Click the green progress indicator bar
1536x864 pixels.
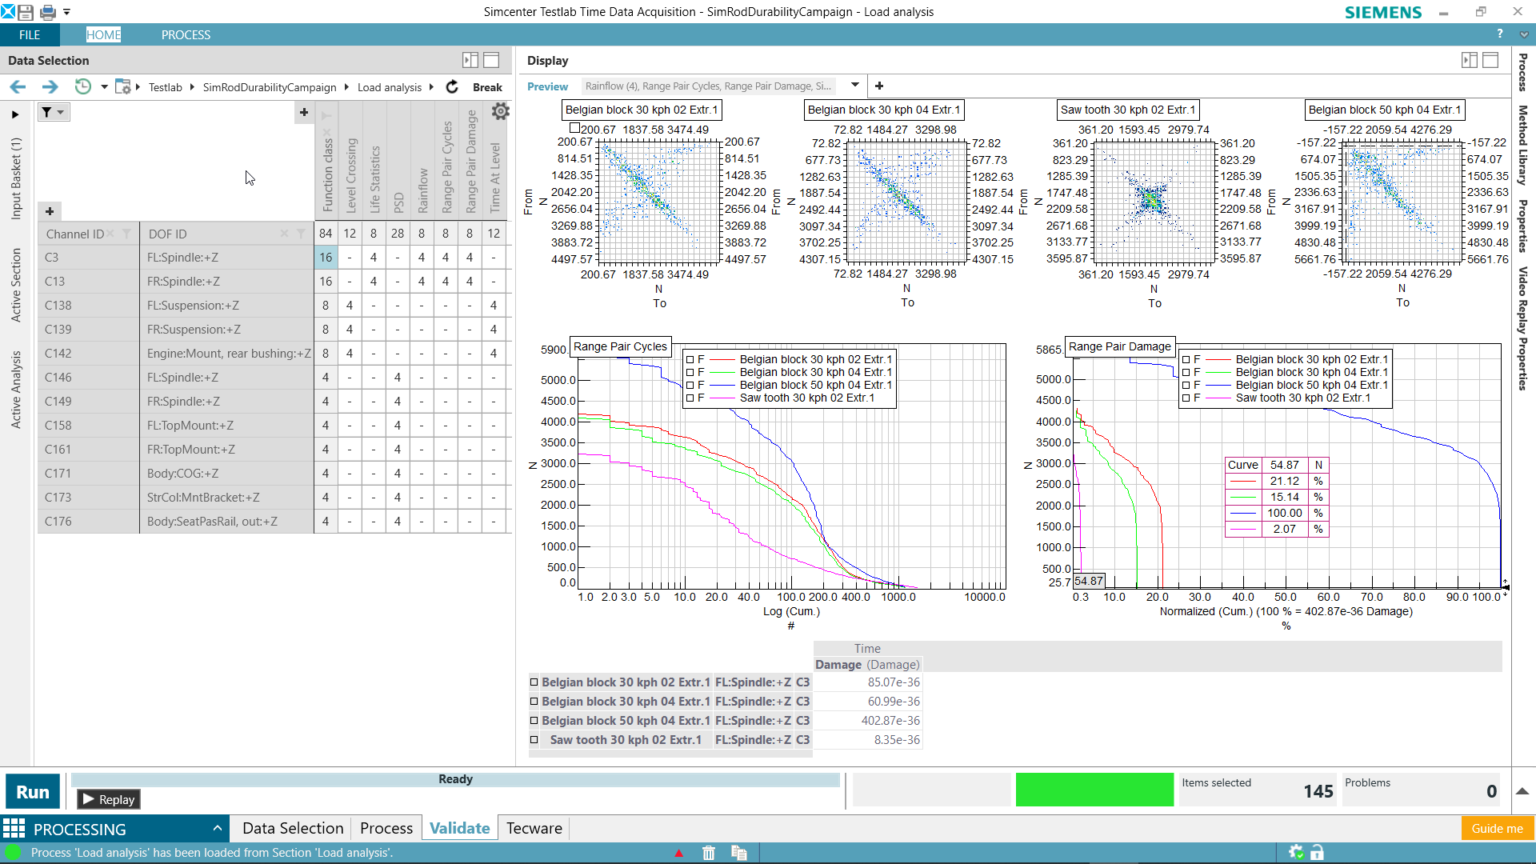point(1094,789)
